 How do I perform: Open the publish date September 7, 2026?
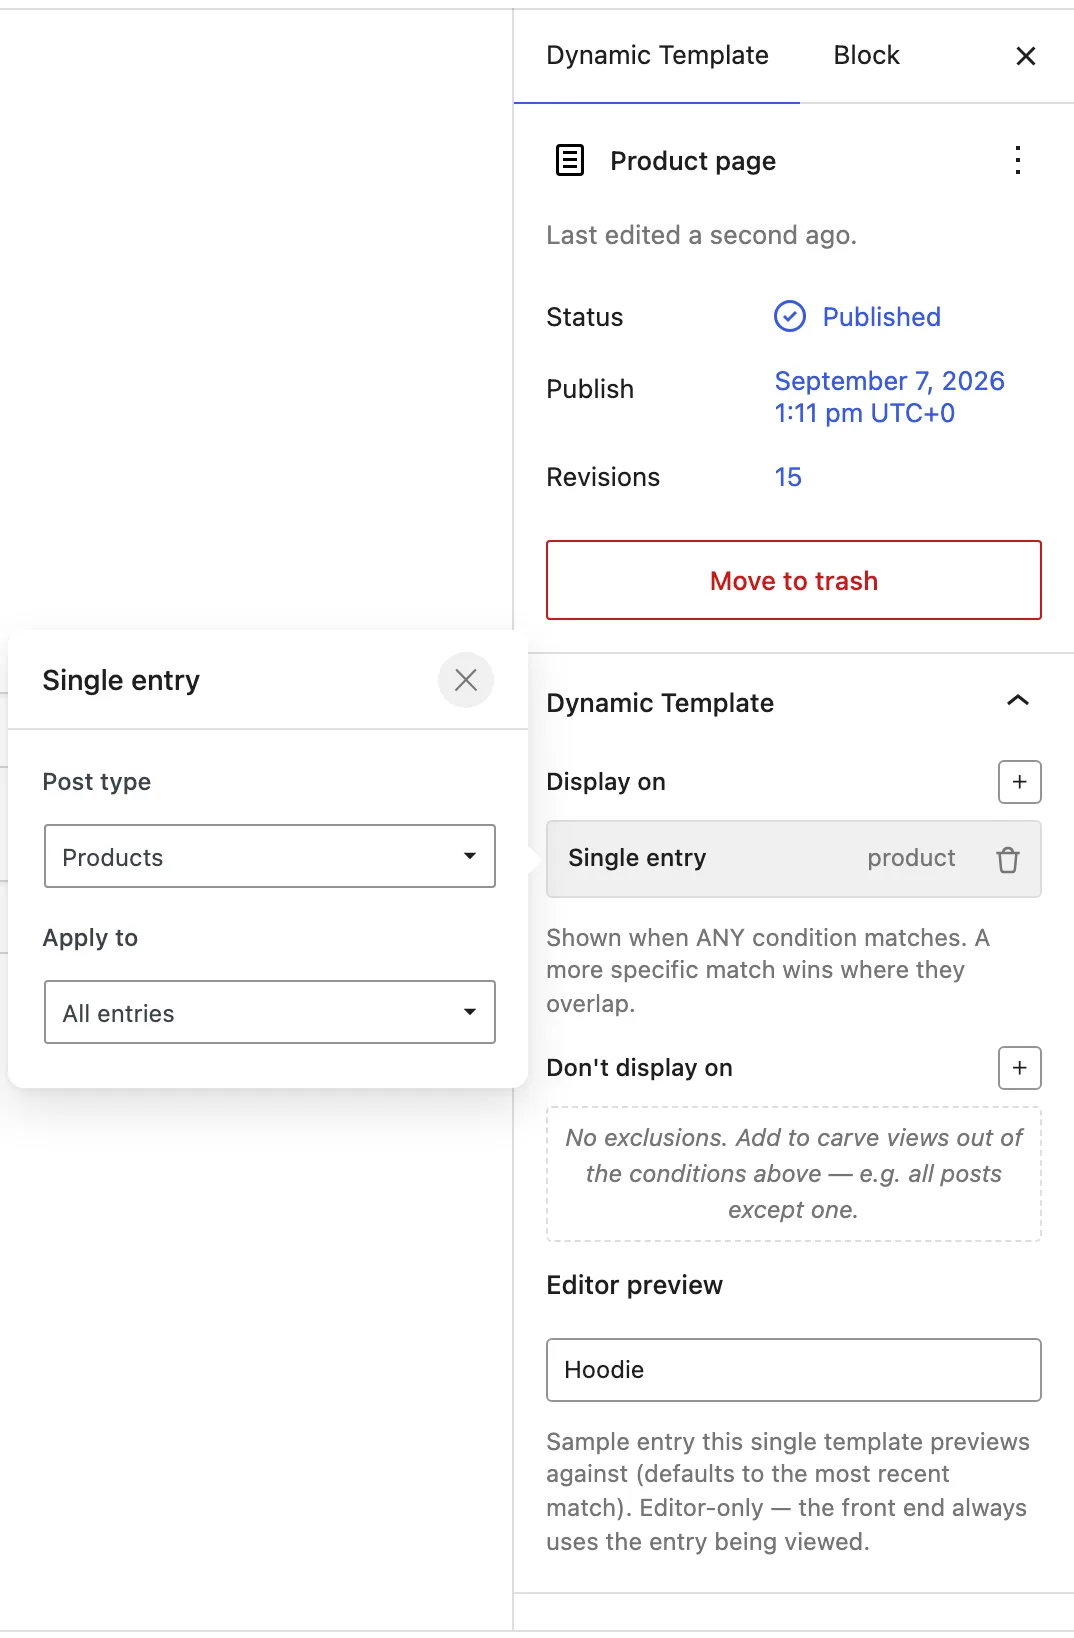tap(889, 397)
